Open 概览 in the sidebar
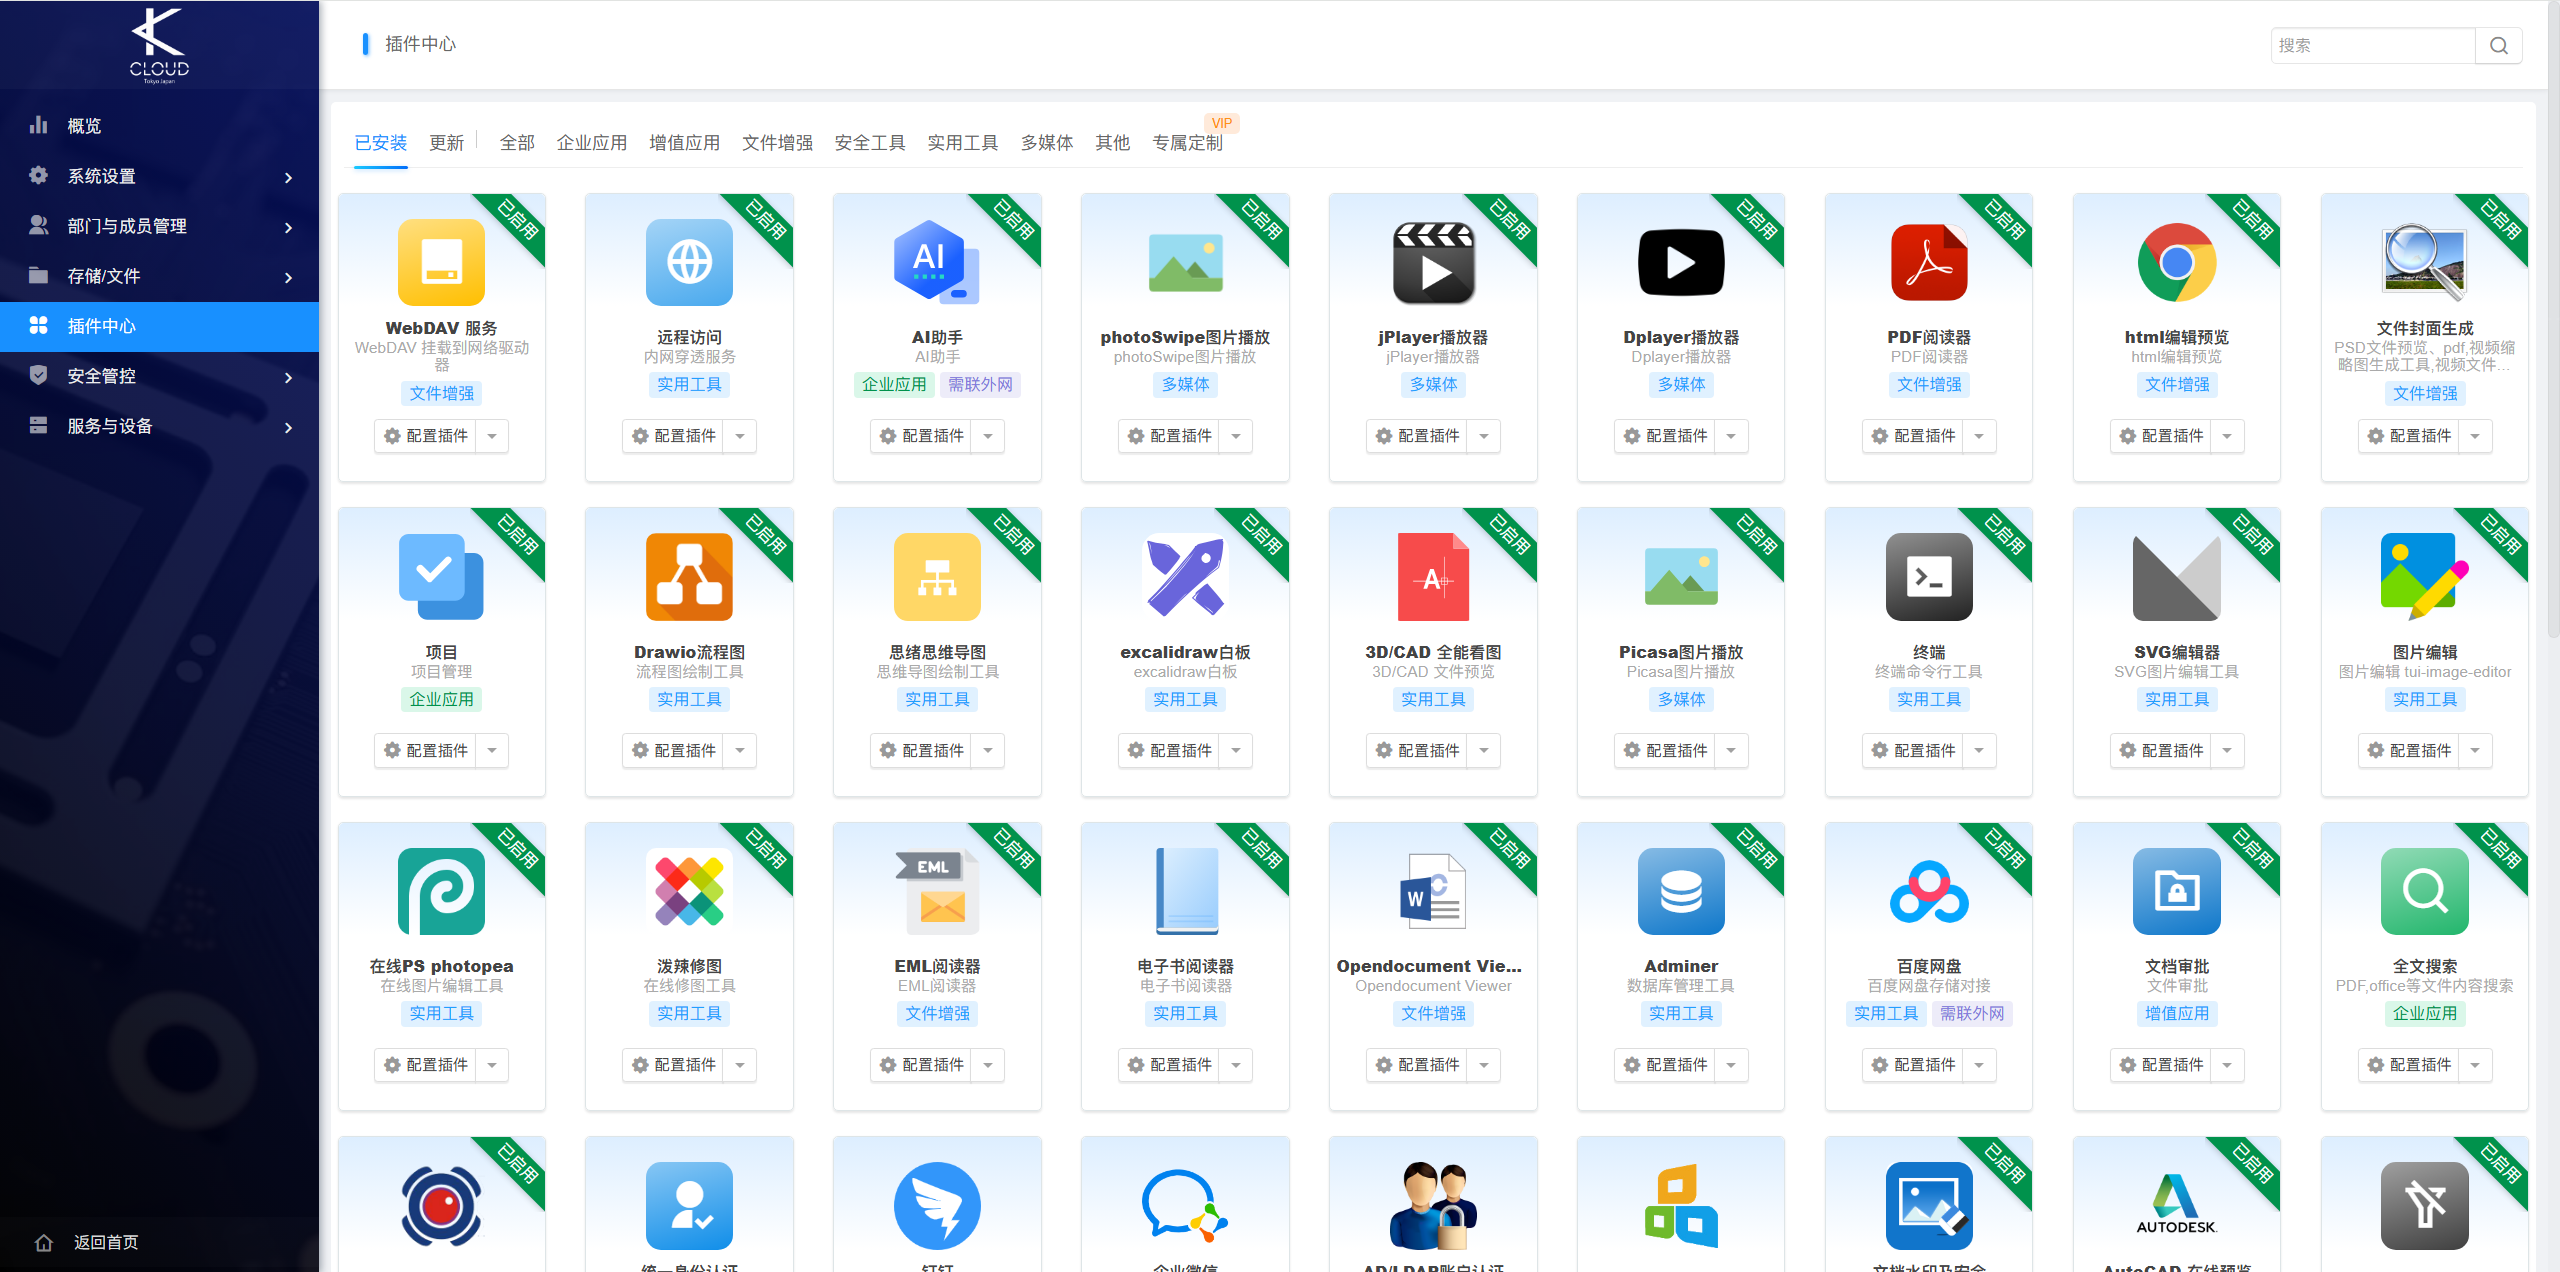The width and height of the screenshot is (2560, 1272). [160, 126]
